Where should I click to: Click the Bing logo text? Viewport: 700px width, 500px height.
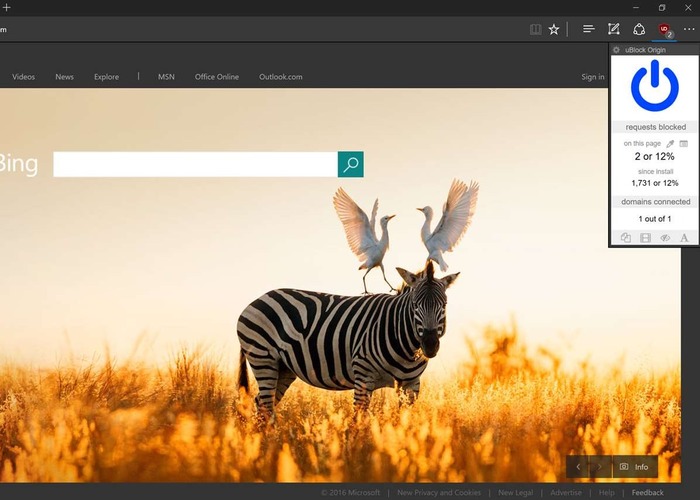(x=18, y=164)
